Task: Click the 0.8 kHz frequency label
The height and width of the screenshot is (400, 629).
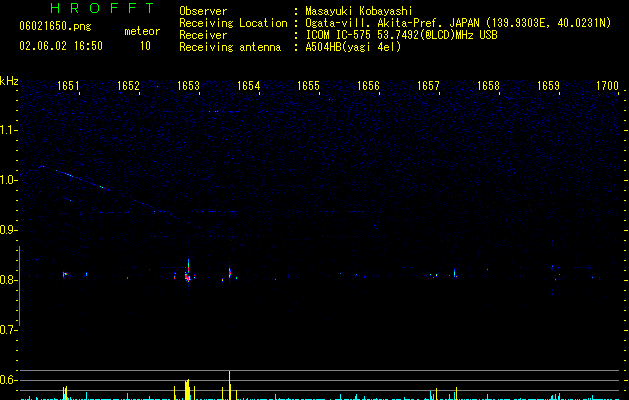Action: click(8, 280)
